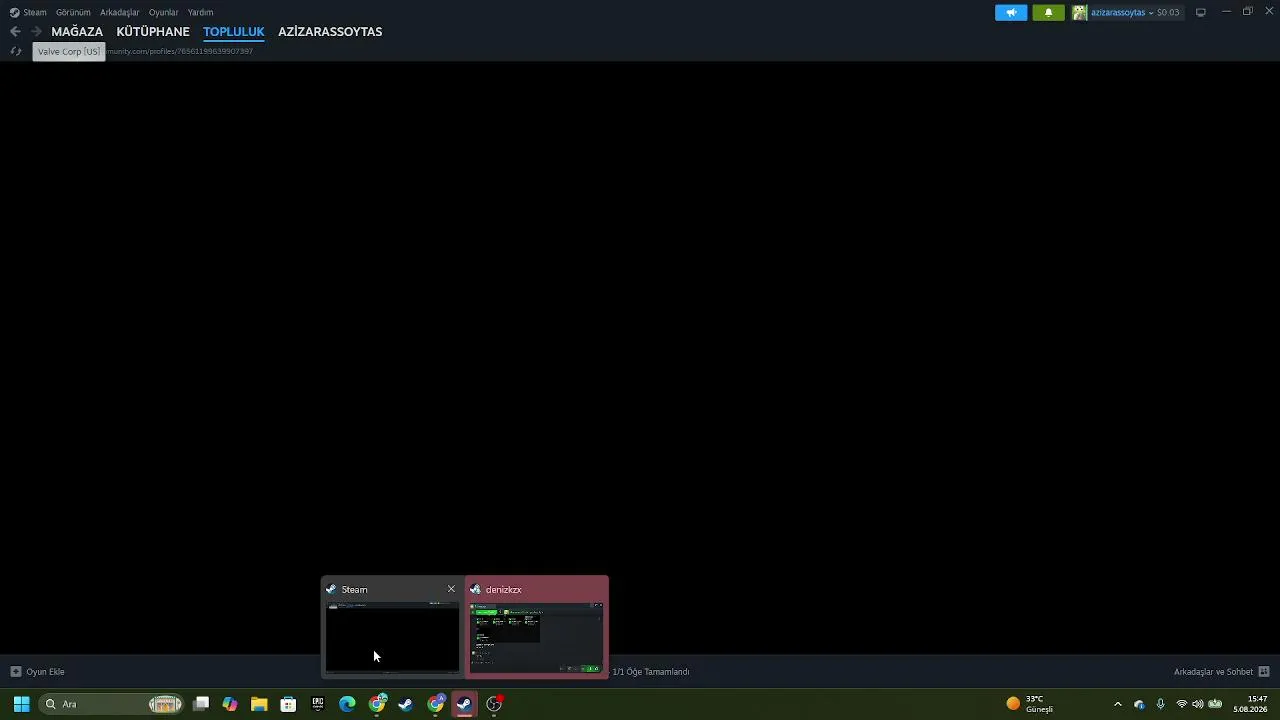Open the first Chrome taskbar icon
The image size is (1280, 720).
tap(377, 704)
